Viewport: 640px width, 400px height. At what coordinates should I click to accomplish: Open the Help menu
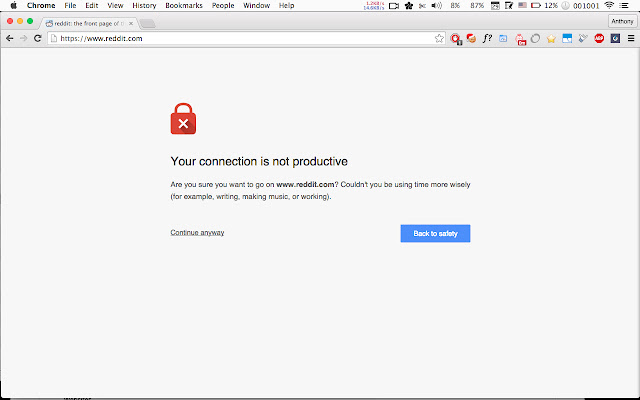[287, 5]
